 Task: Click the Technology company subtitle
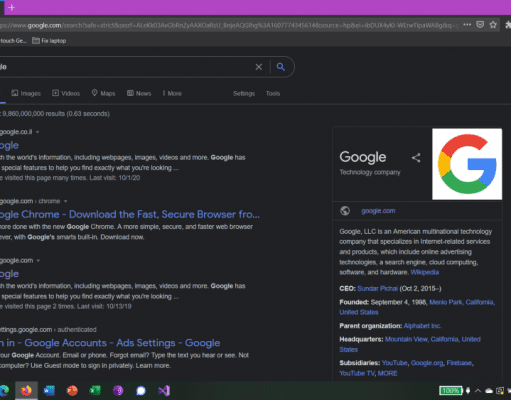(370, 172)
